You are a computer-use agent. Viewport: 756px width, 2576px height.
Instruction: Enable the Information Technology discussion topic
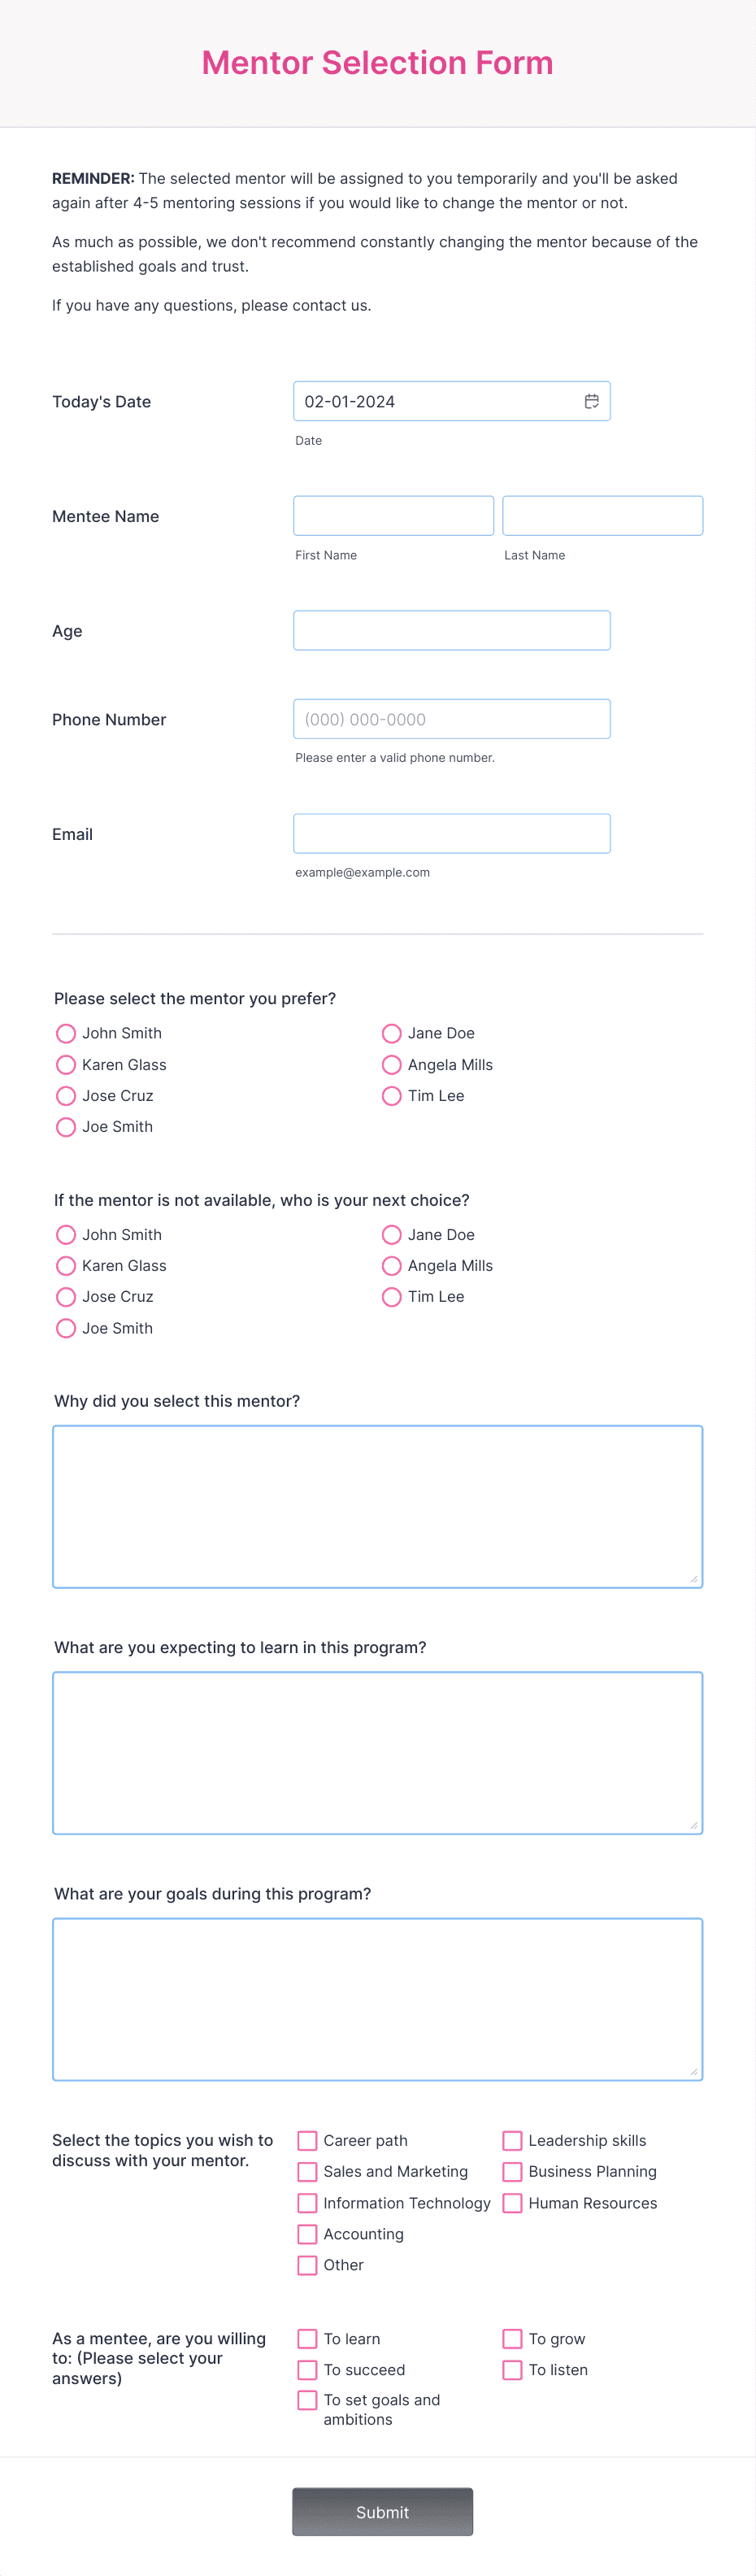click(x=307, y=2202)
